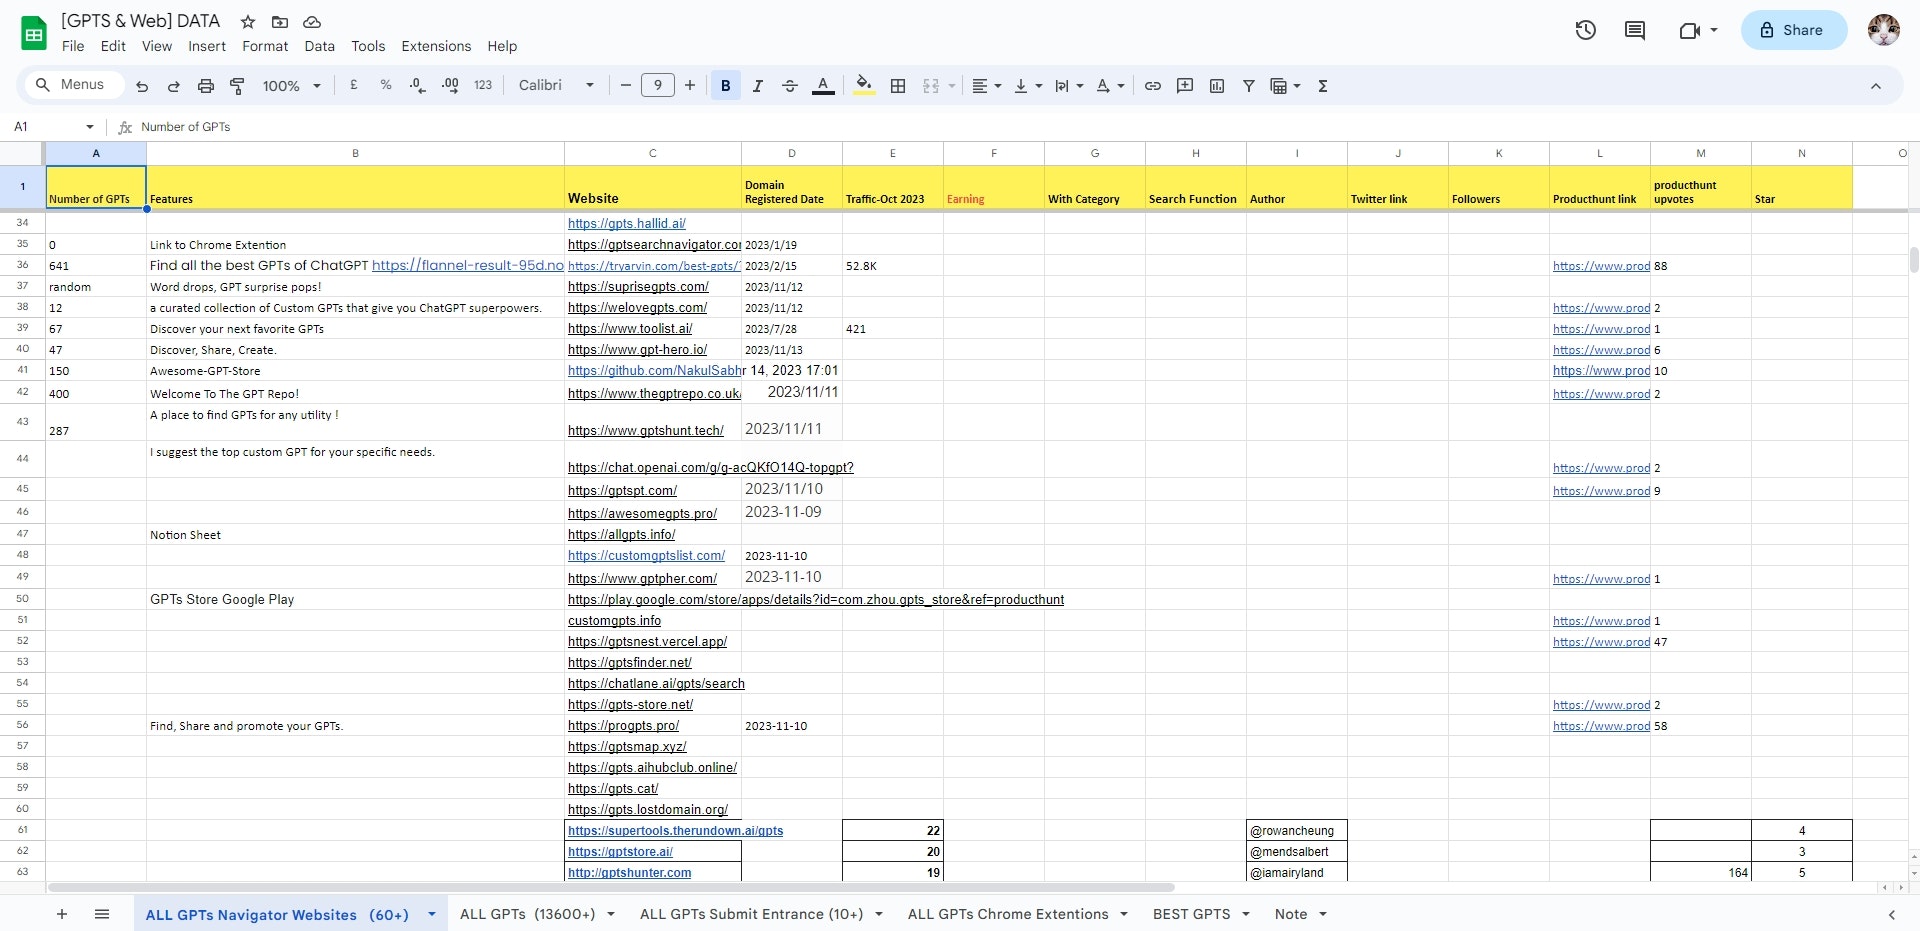The height and width of the screenshot is (931, 1920).
Task: Decrease font size with minus
Action: click(626, 86)
